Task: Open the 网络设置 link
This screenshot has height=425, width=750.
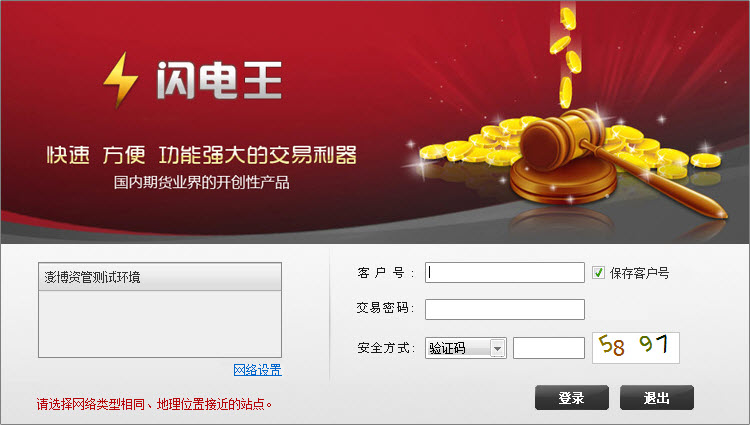Action: tap(257, 370)
